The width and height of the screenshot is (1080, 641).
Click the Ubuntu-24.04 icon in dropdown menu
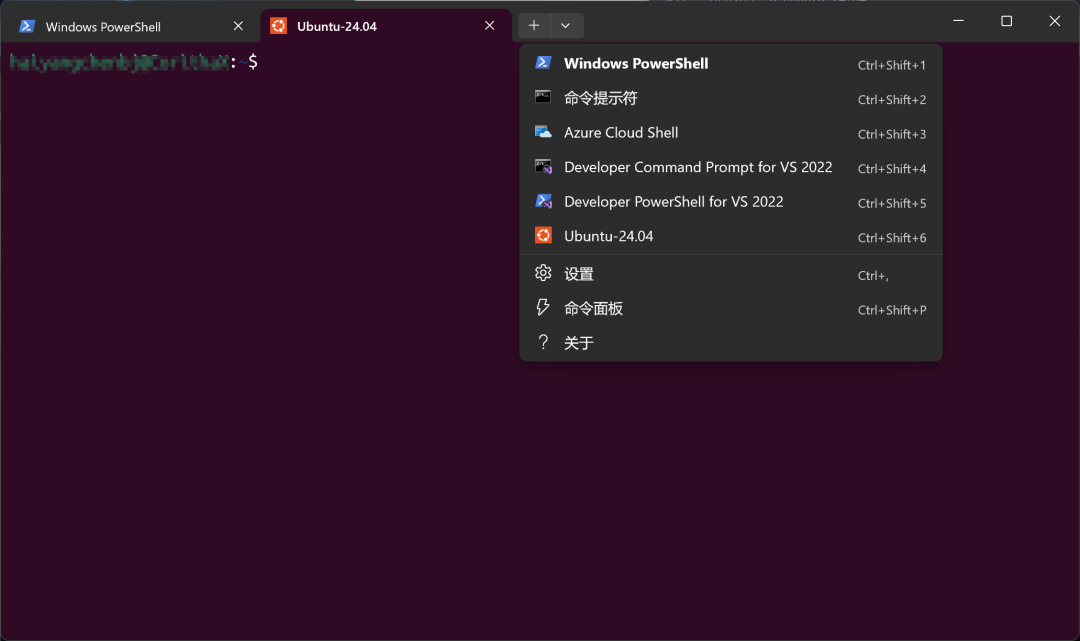pos(543,235)
